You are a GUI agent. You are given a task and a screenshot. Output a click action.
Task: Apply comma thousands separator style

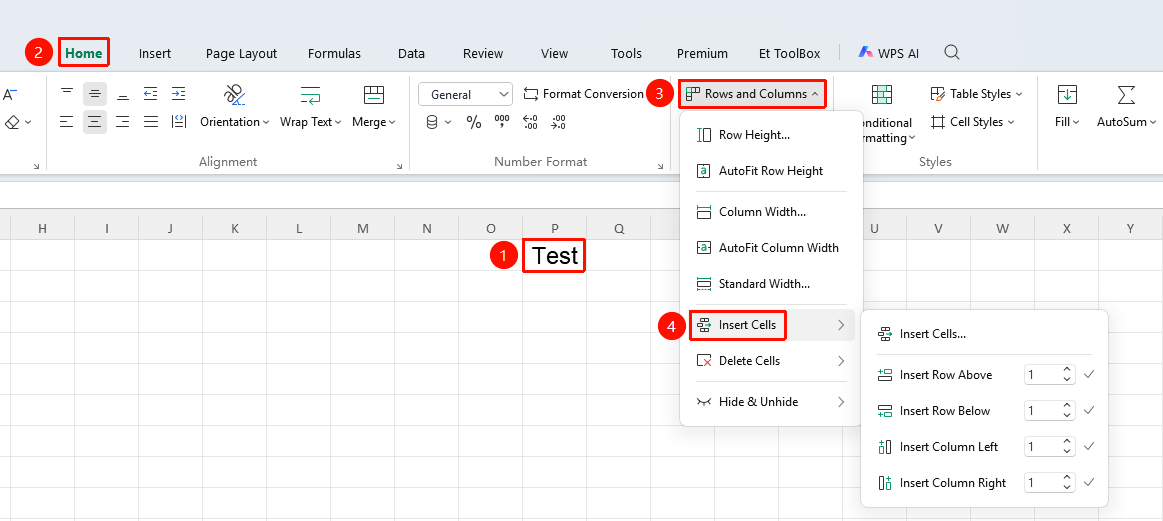[x=502, y=122]
